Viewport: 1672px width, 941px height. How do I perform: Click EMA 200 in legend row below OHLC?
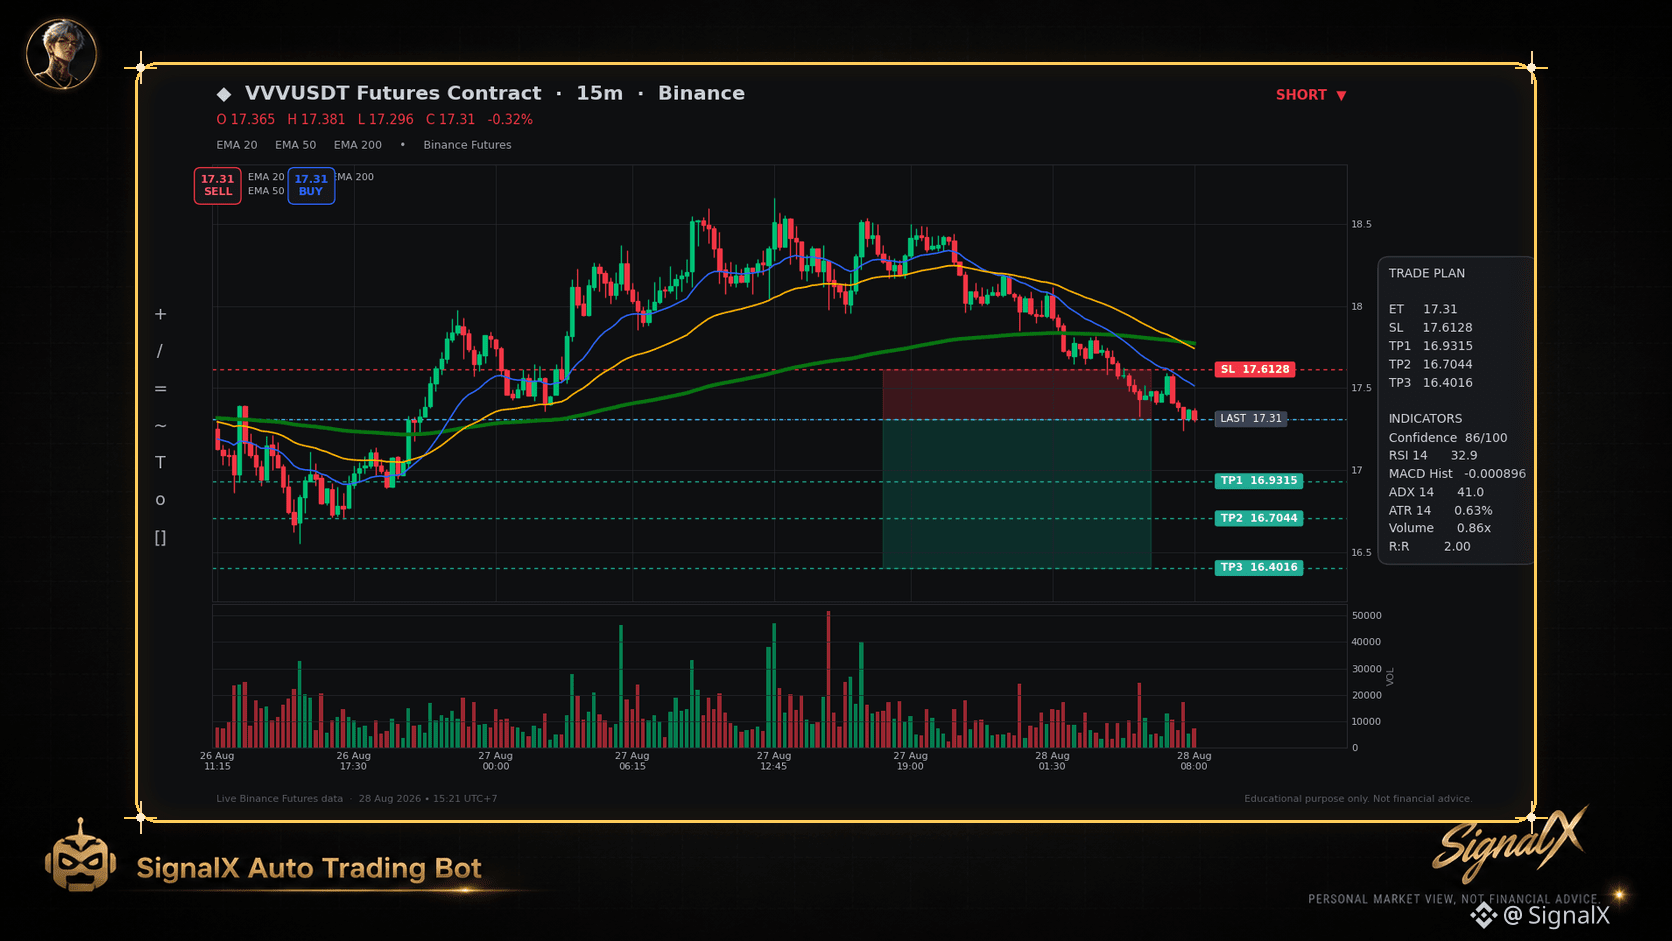coord(358,145)
